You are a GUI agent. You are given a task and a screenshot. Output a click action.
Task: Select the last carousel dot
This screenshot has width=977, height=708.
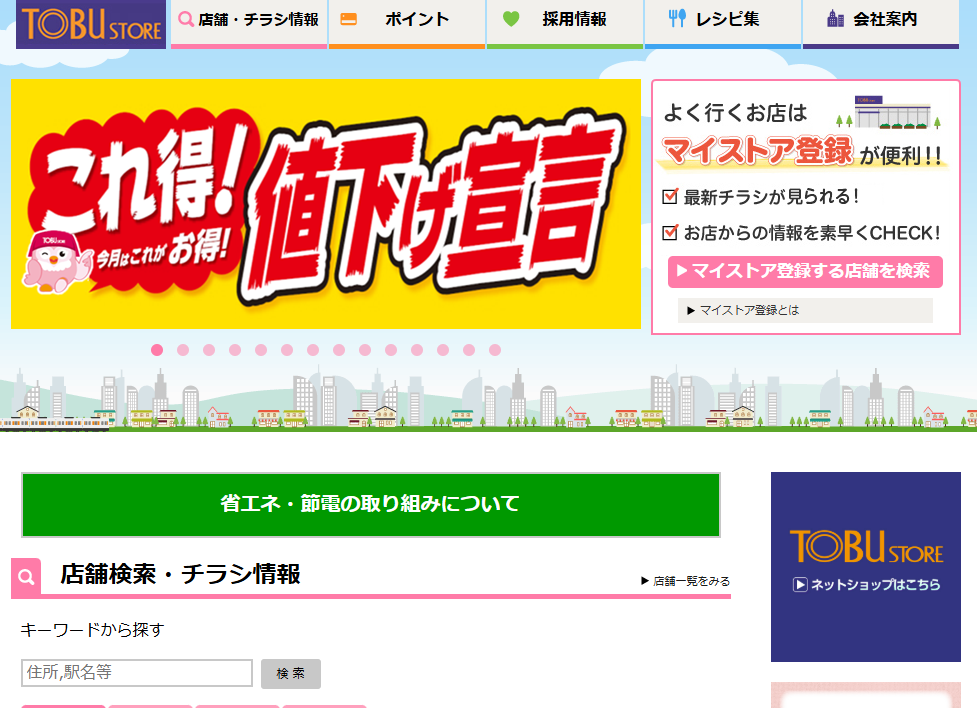point(495,350)
